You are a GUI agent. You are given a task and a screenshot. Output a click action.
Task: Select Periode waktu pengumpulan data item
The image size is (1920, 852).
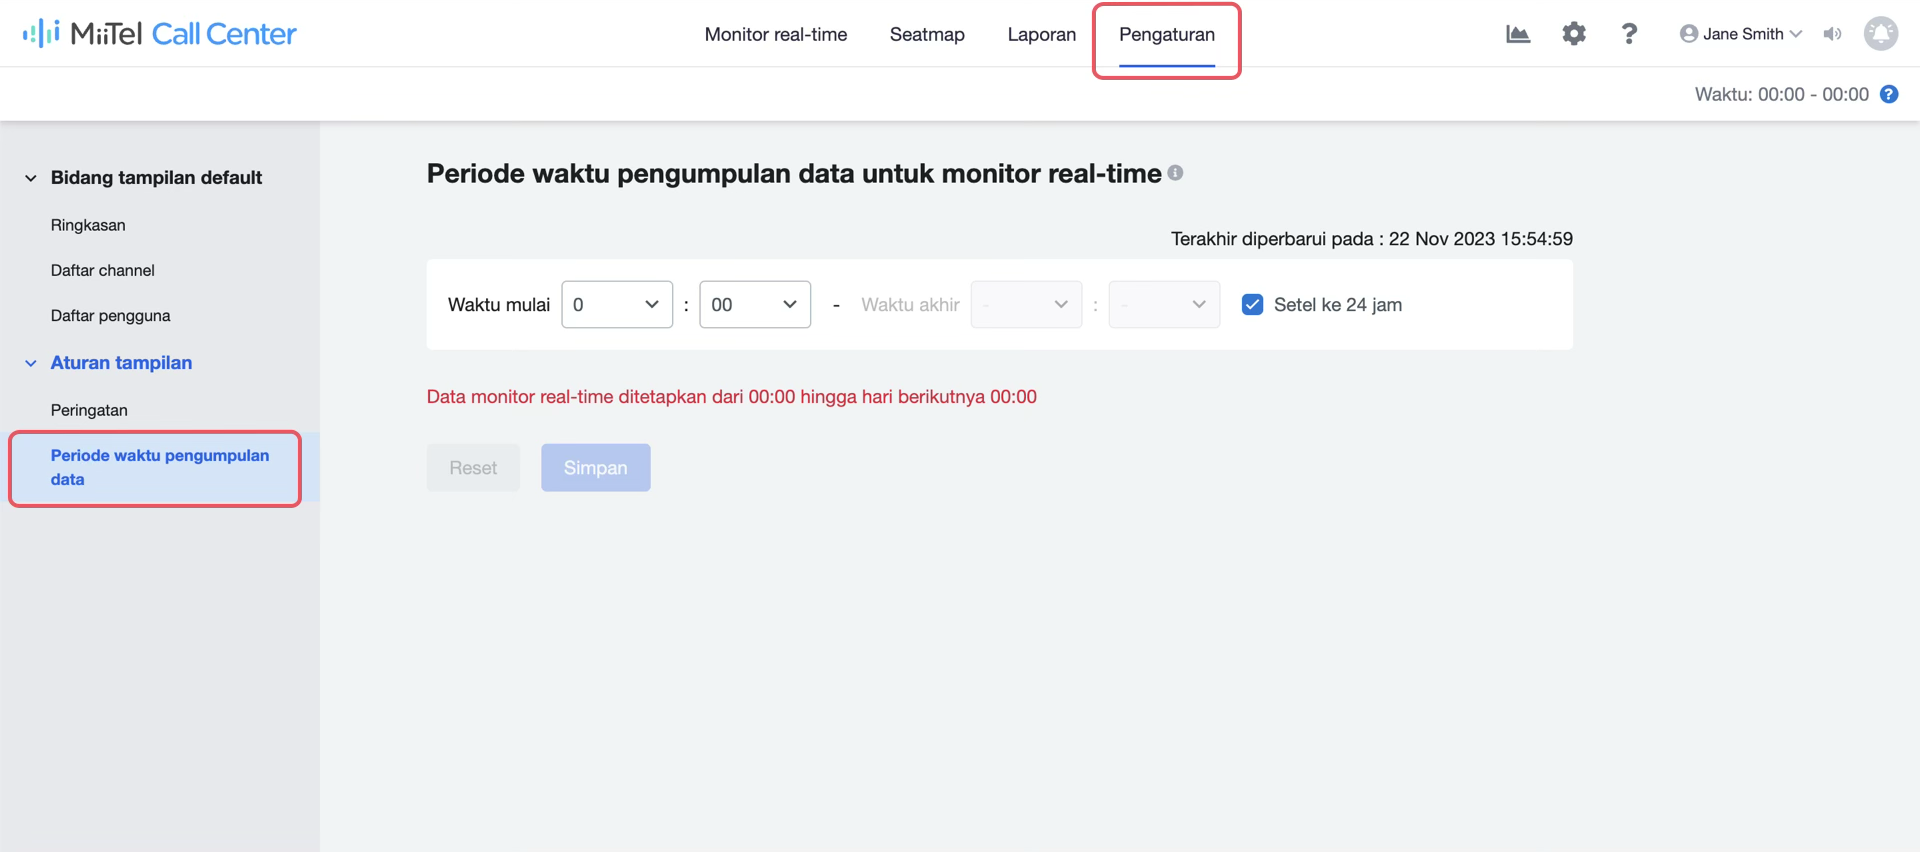(160, 467)
